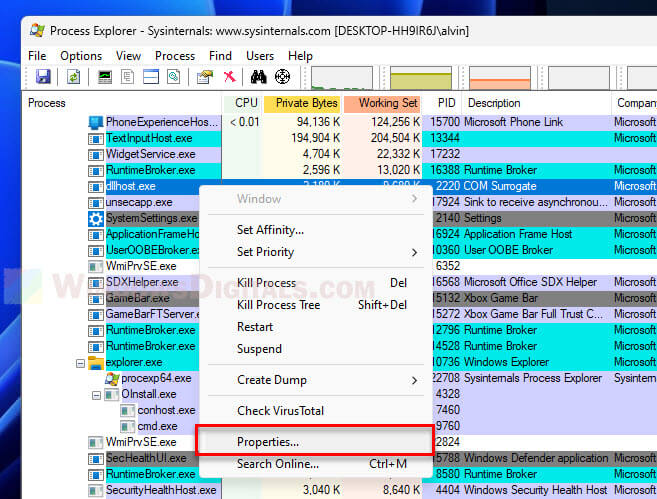
Task: Click the binoculars Find Handle icon
Action: [259, 77]
